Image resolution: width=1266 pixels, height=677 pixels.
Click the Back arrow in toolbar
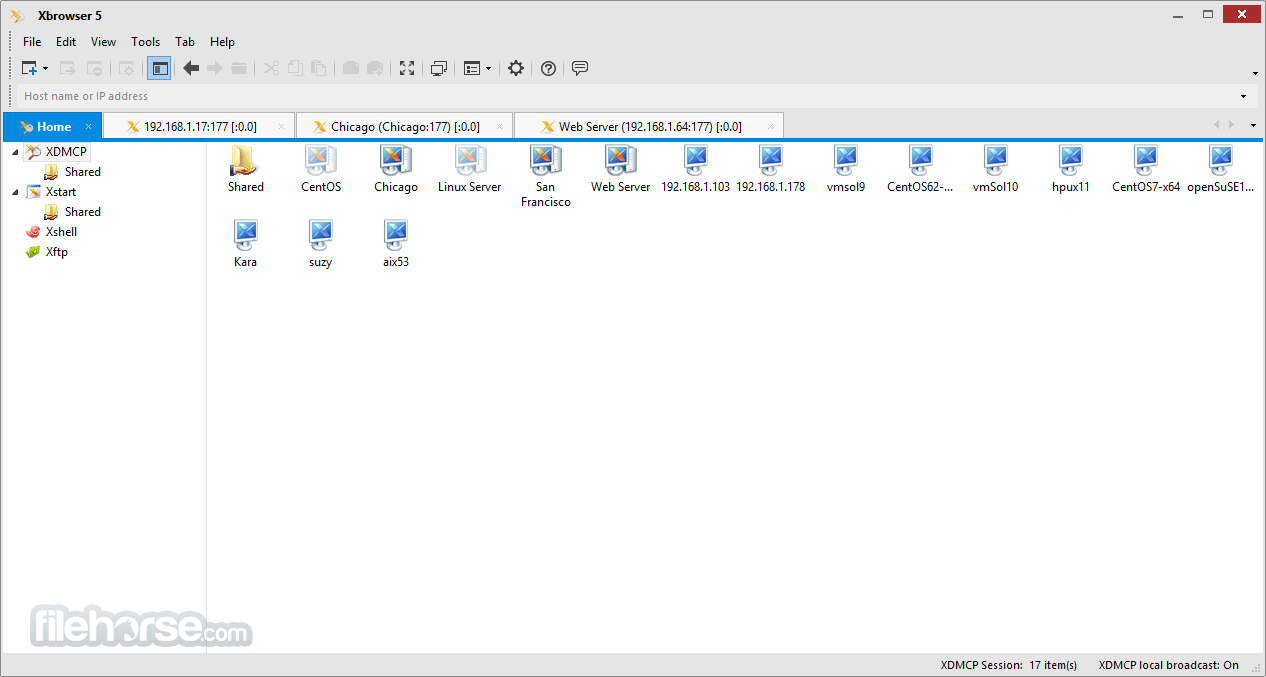point(190,68)
